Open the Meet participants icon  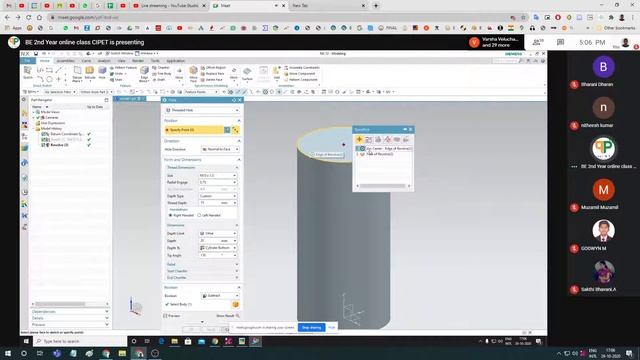tap(538, 42)
